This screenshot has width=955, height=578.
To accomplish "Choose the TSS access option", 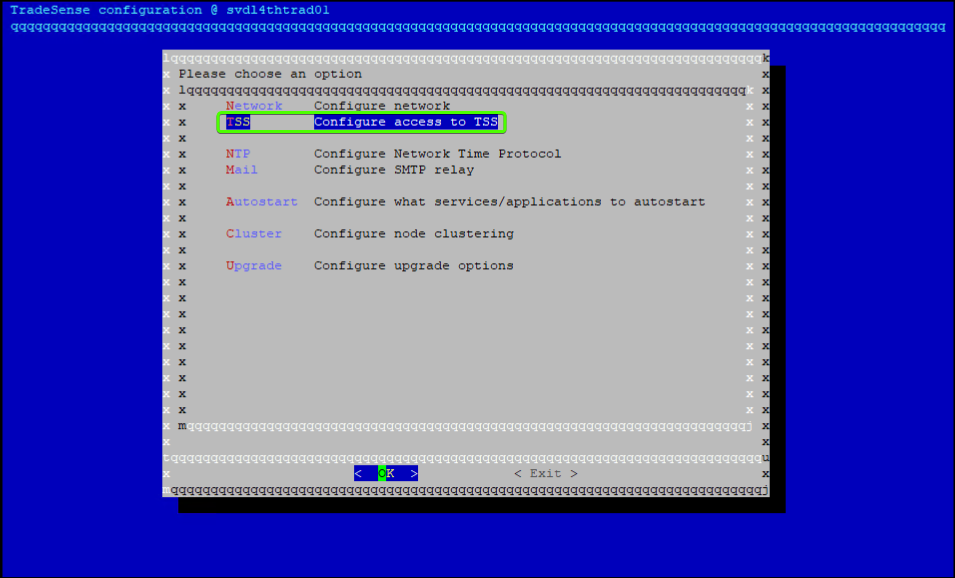I will point(362,122).
